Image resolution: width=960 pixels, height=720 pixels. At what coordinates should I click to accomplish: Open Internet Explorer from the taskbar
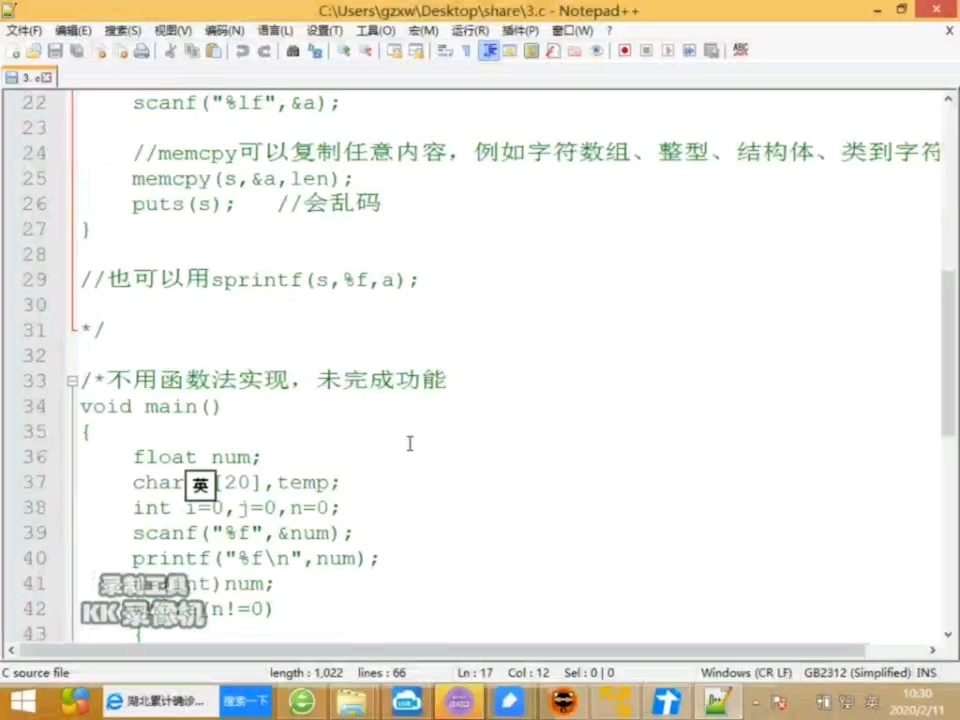pos(114,701)
